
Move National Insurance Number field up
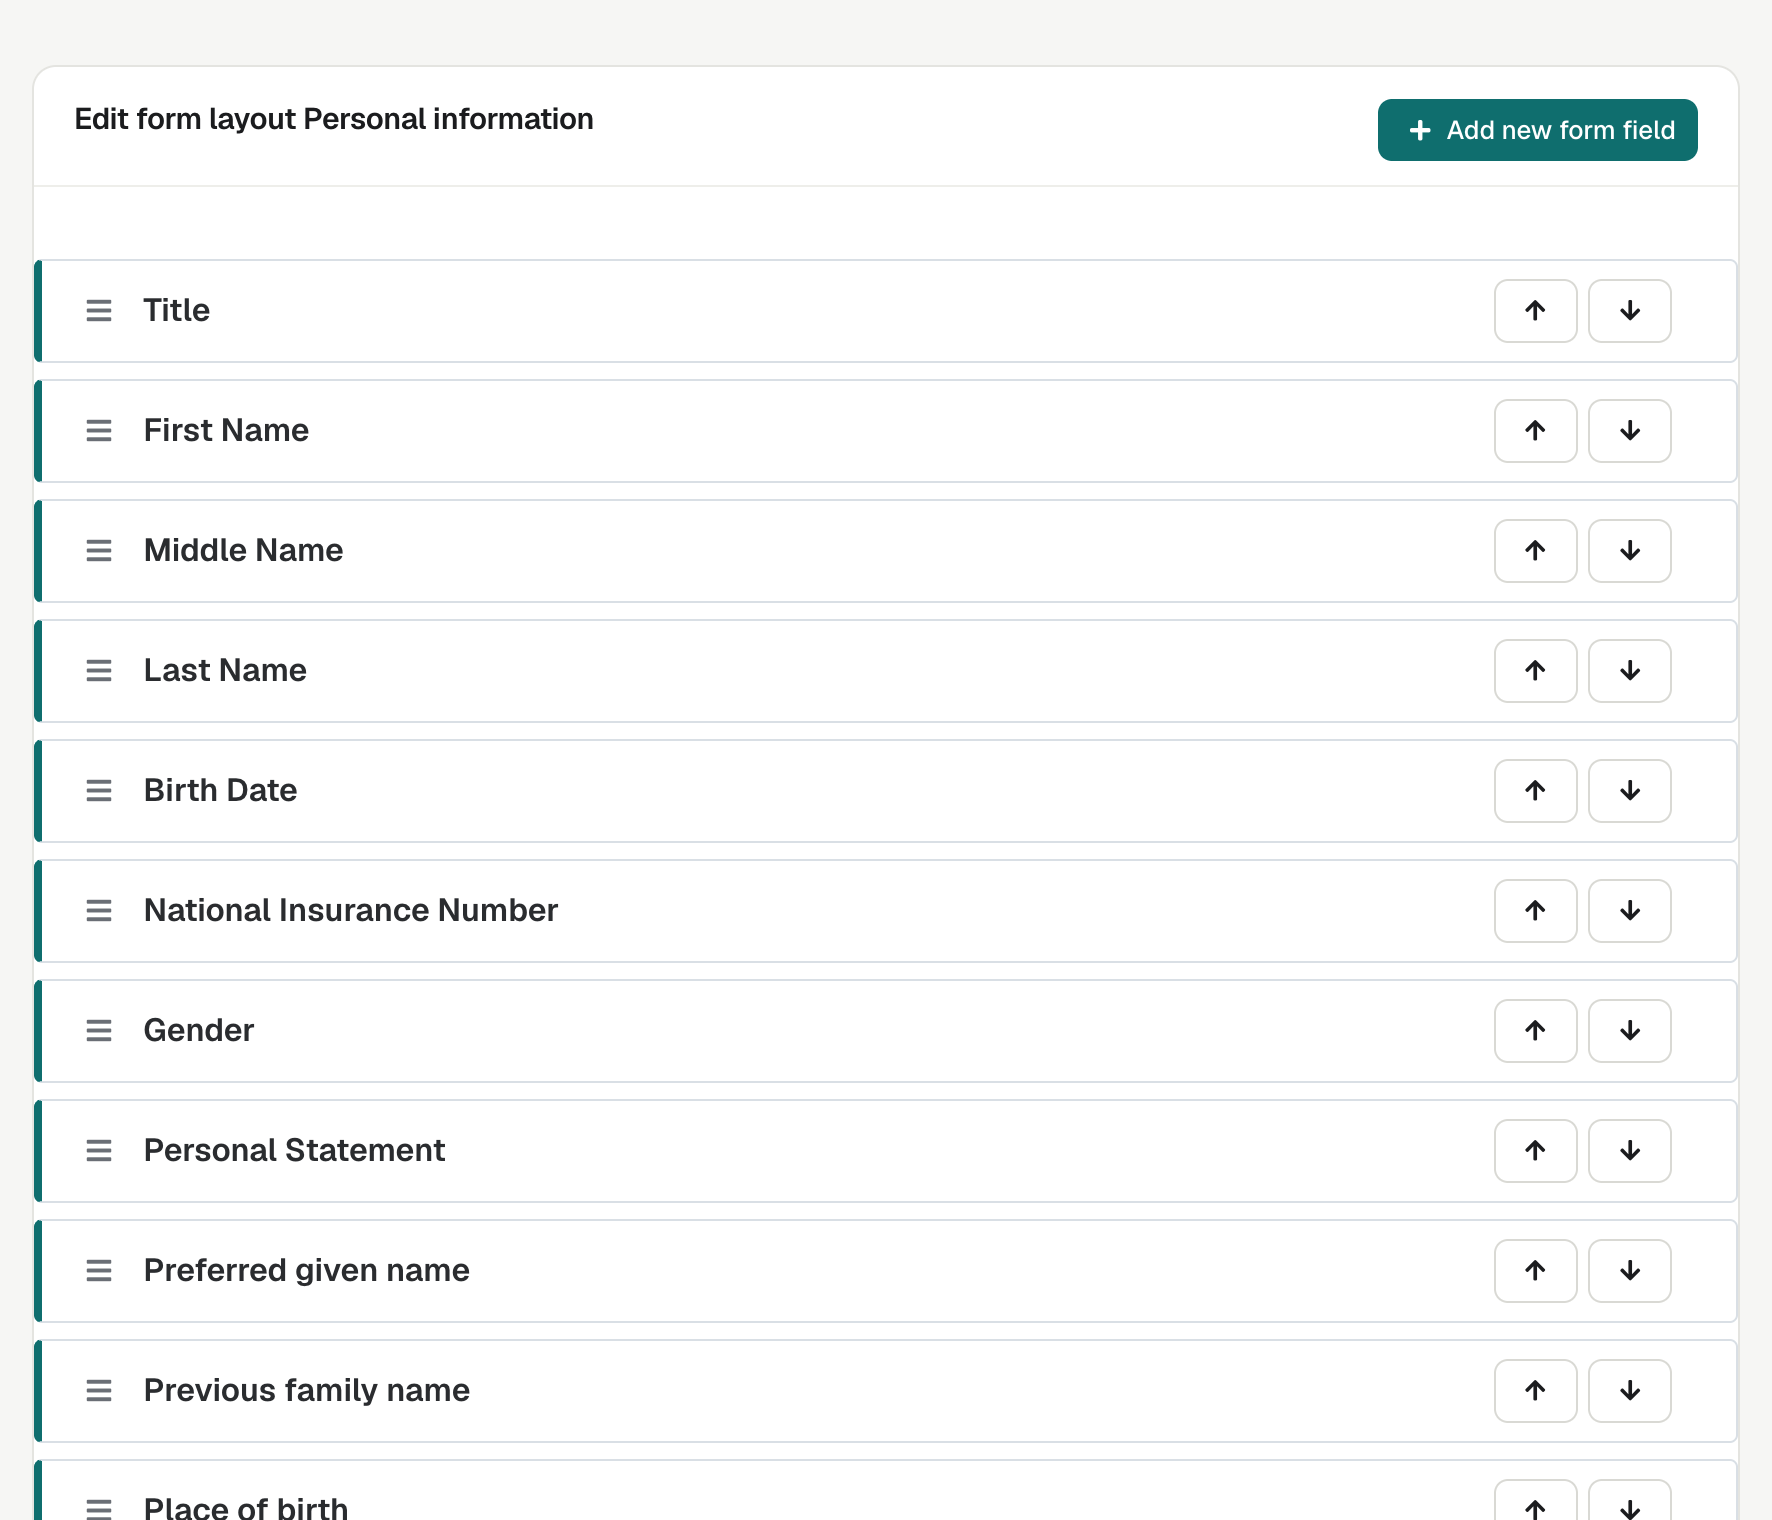click(1535, 911)
